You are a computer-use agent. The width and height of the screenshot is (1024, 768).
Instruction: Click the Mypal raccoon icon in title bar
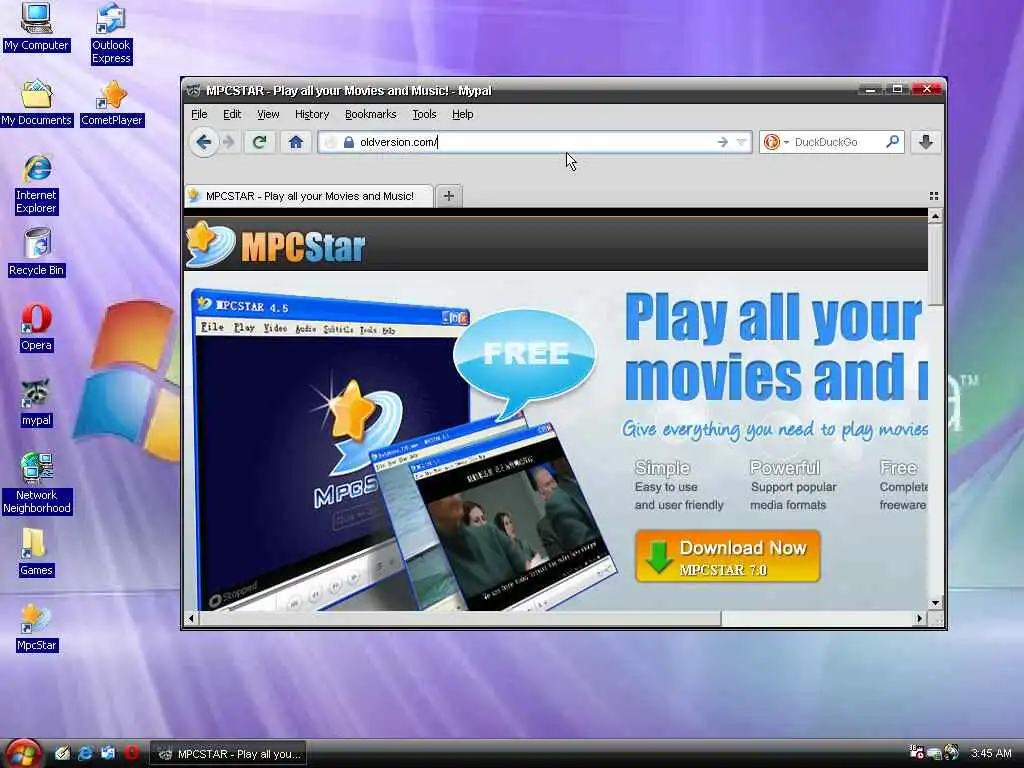(x=193, y=90)
